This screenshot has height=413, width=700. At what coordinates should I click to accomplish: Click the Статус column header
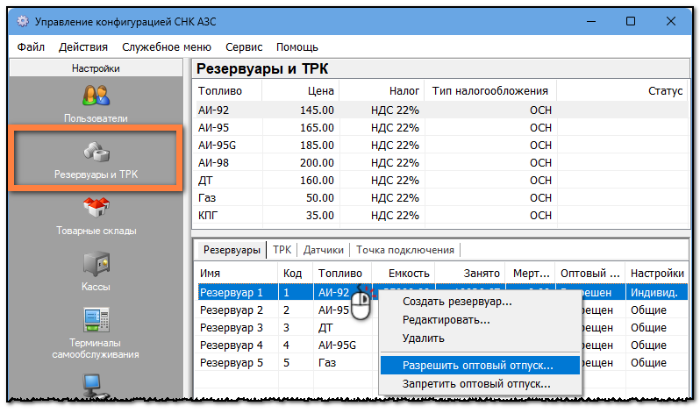(622, 91)
